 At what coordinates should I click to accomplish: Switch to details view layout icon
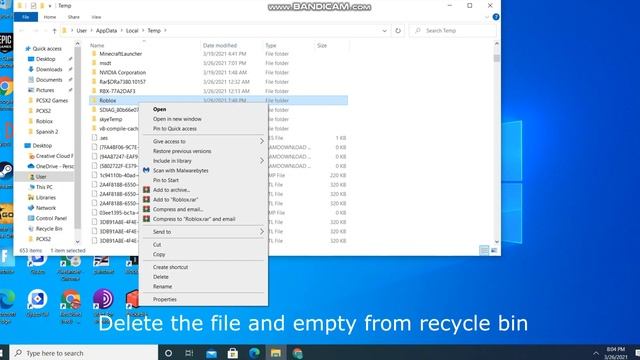coord(484,250)
